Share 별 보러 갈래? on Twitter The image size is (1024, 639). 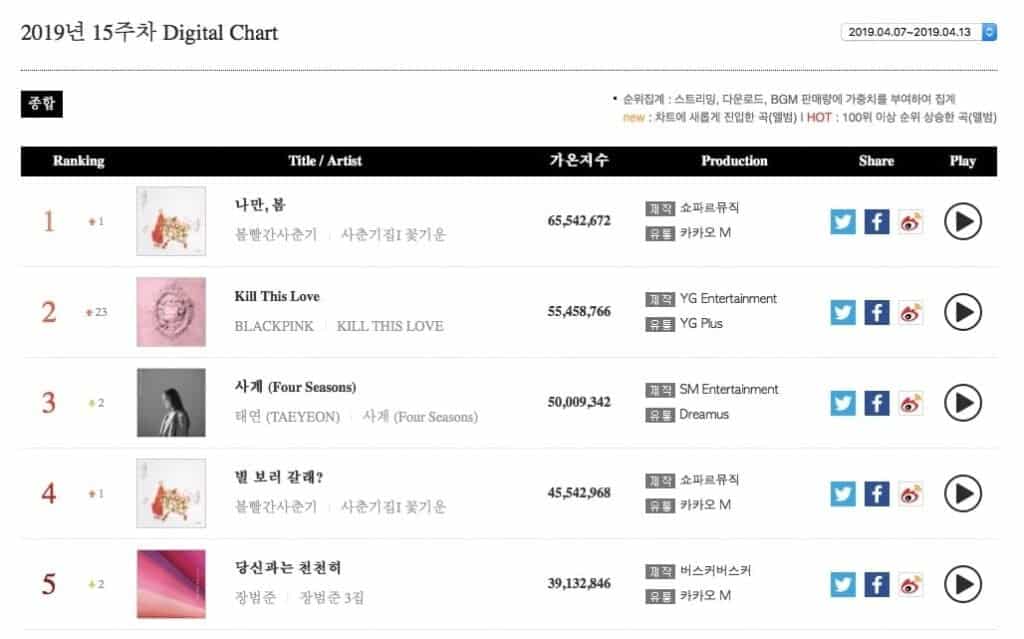(843, 494)
